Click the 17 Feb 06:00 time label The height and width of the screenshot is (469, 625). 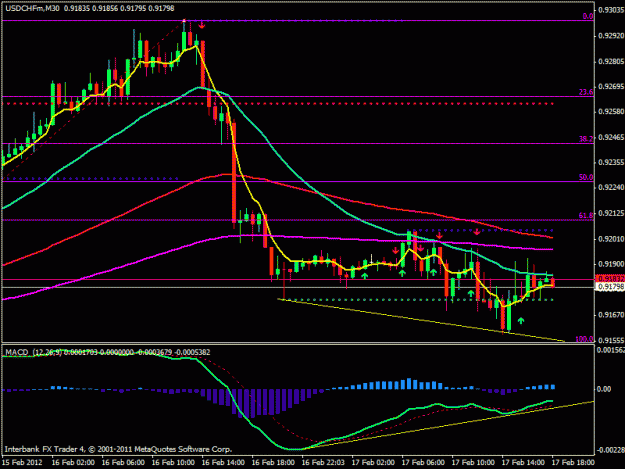click(423, 463)
